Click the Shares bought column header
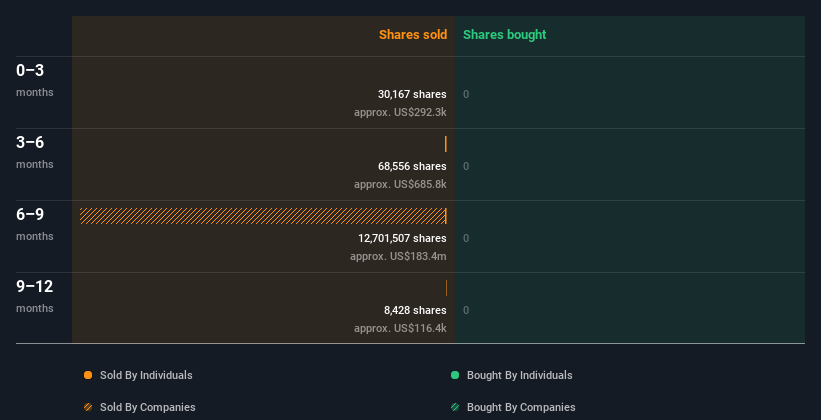Screen dimensions: 821x420 coord(505,35)
